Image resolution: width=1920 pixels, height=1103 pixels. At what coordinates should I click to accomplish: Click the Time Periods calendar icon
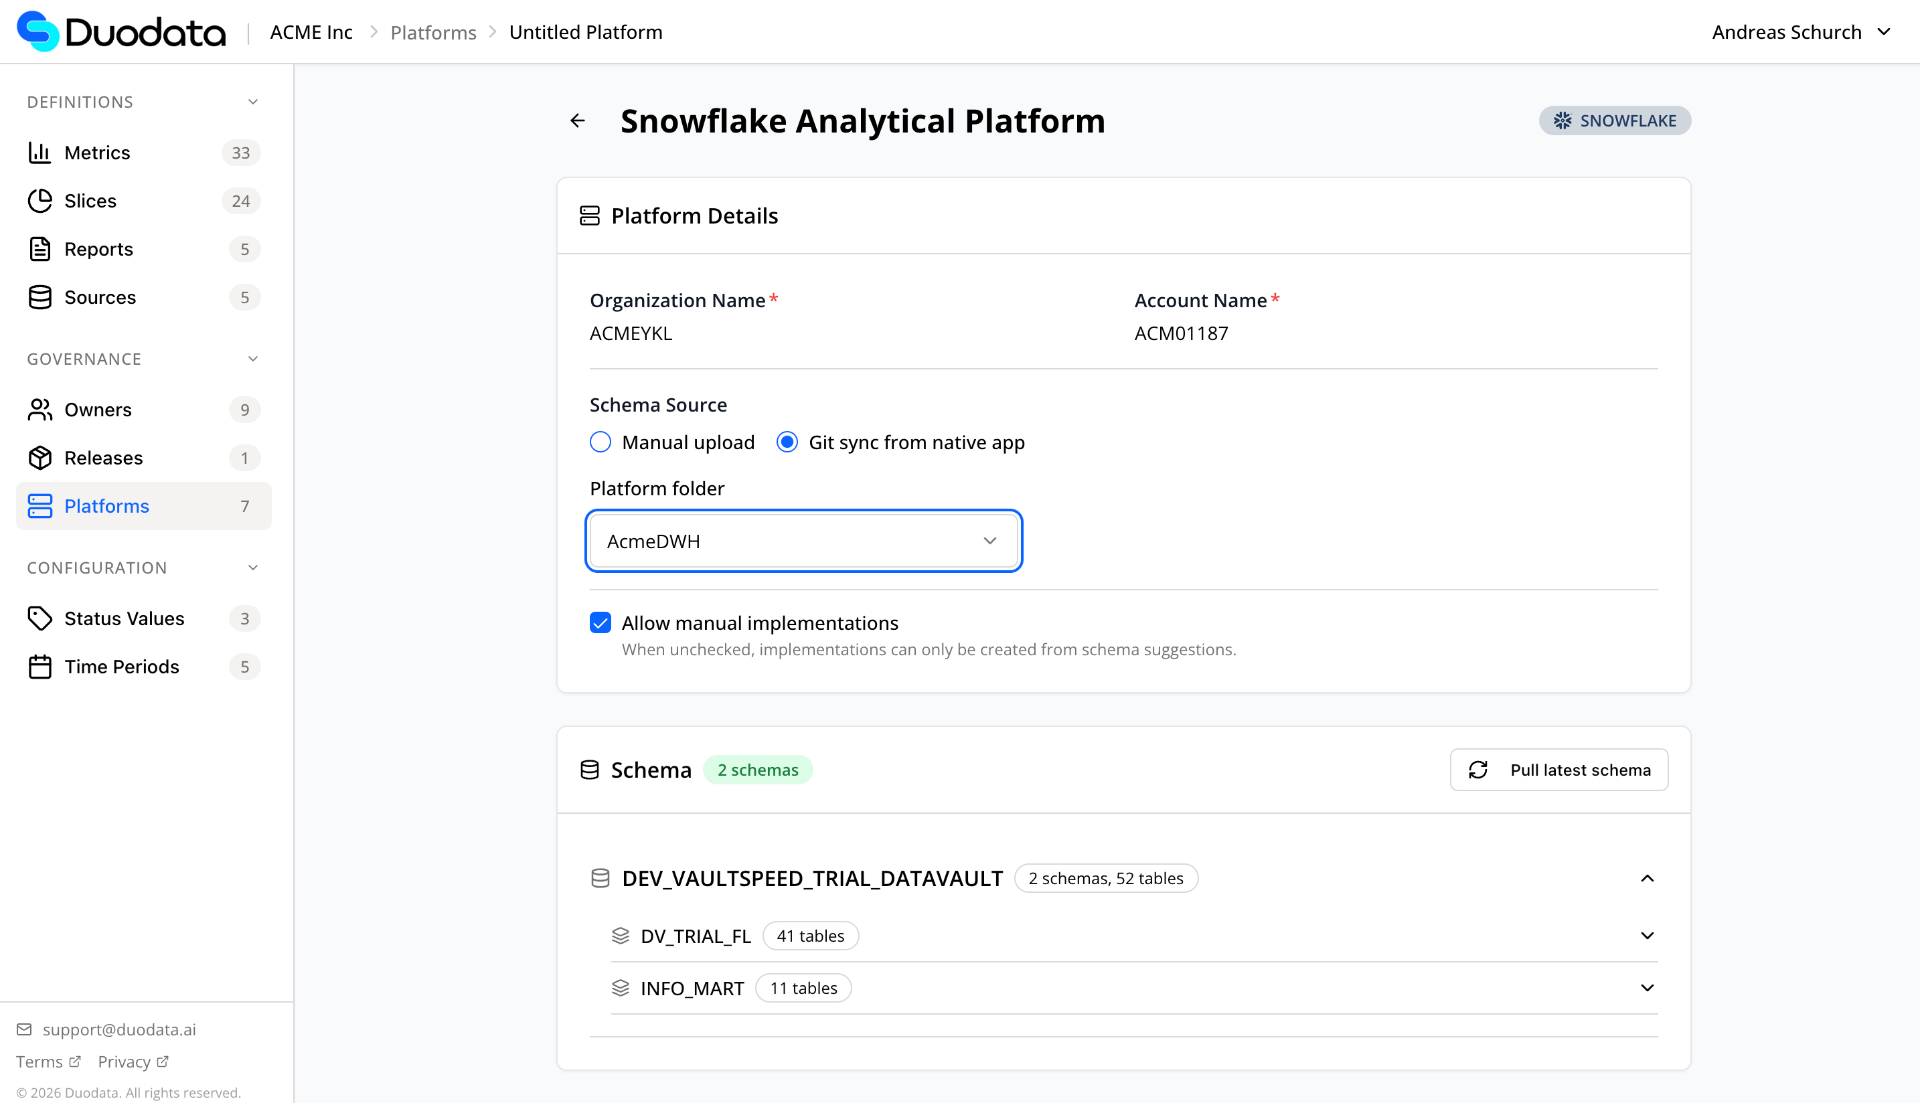(x=40, y=667)
